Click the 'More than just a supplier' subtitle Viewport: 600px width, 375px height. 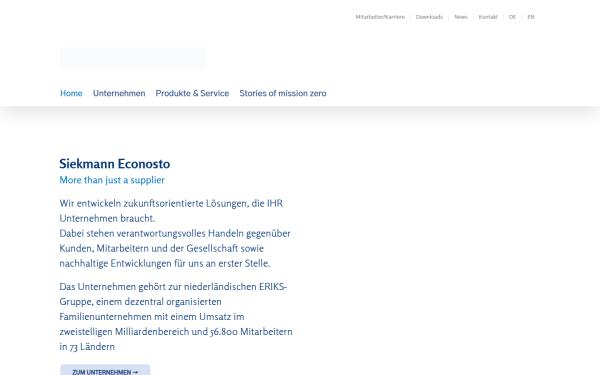[x=112, y=180]
